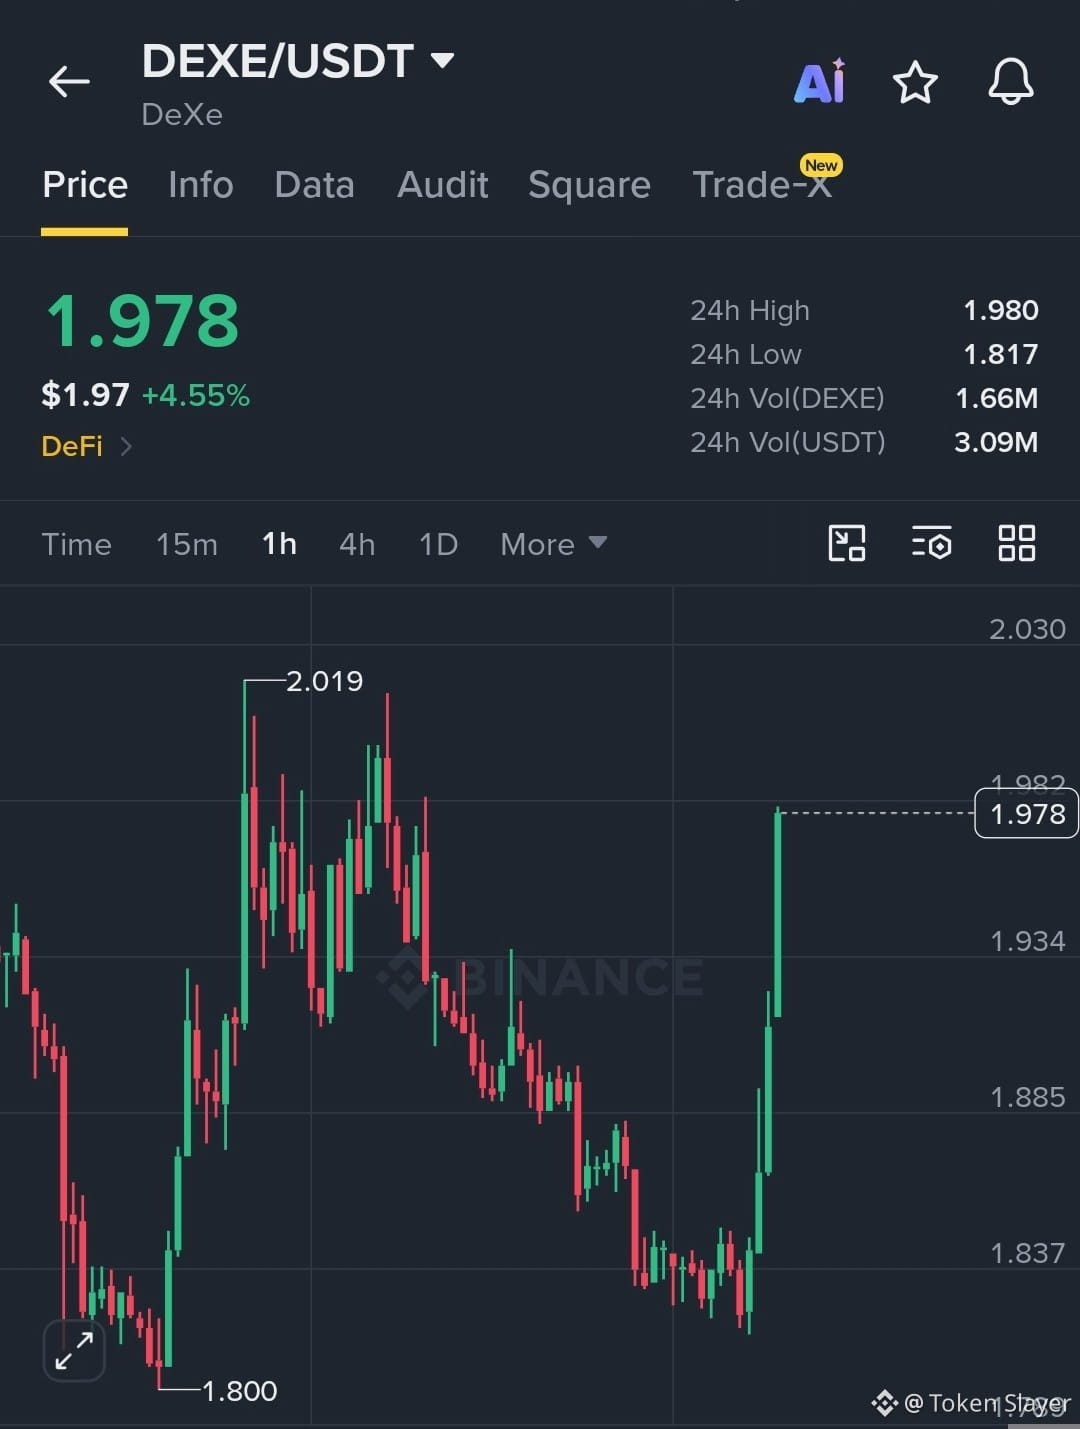Click the 2.019 high marker label
Screen dimensions: 1080x1429
click(x=324, y=681)
